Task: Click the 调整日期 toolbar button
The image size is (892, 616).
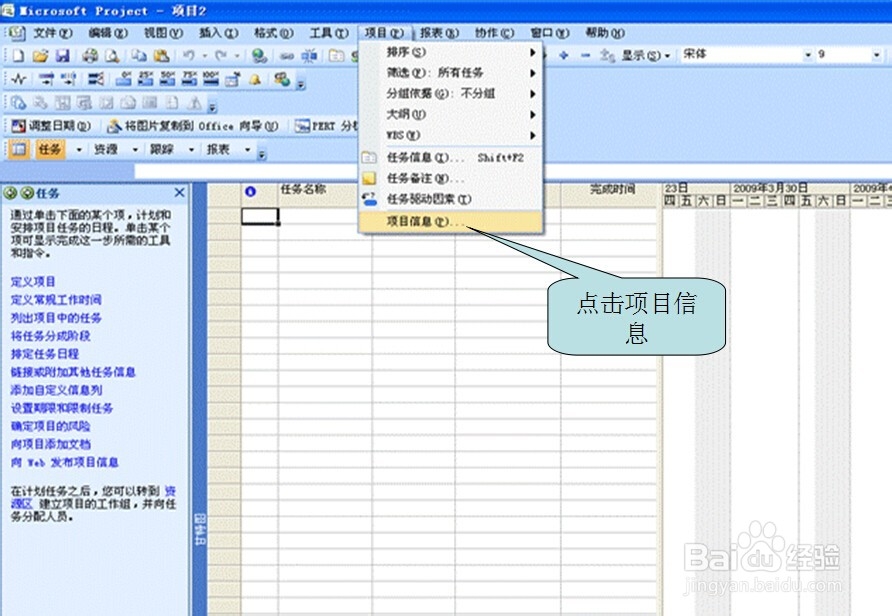Action: tap(51, 126)
